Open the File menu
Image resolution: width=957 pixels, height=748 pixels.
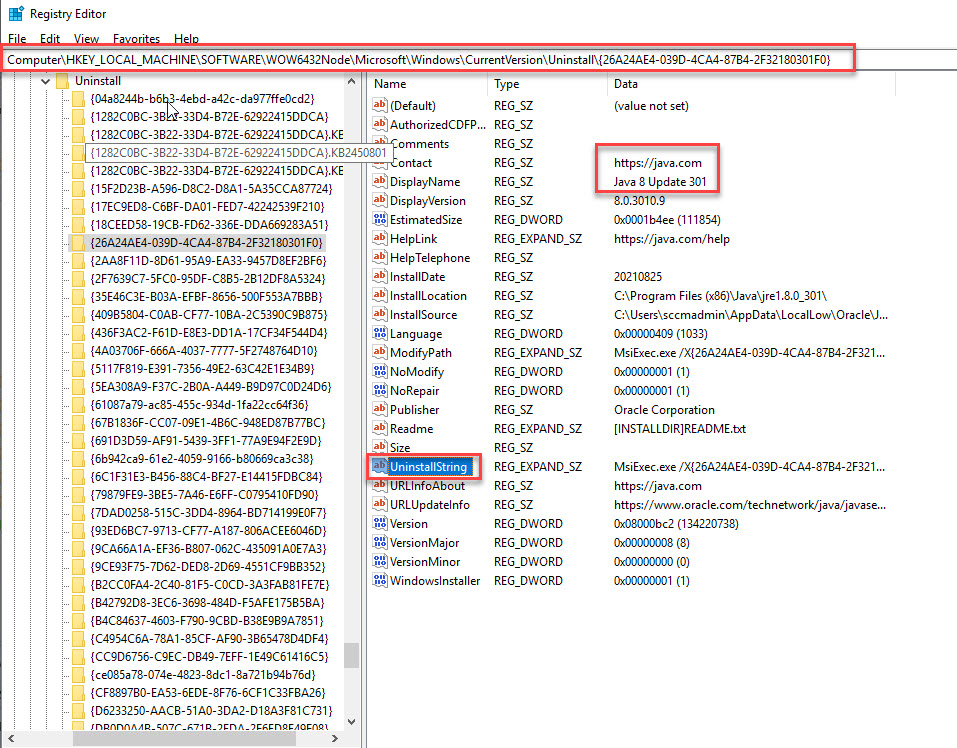click(x=17, y=39)
